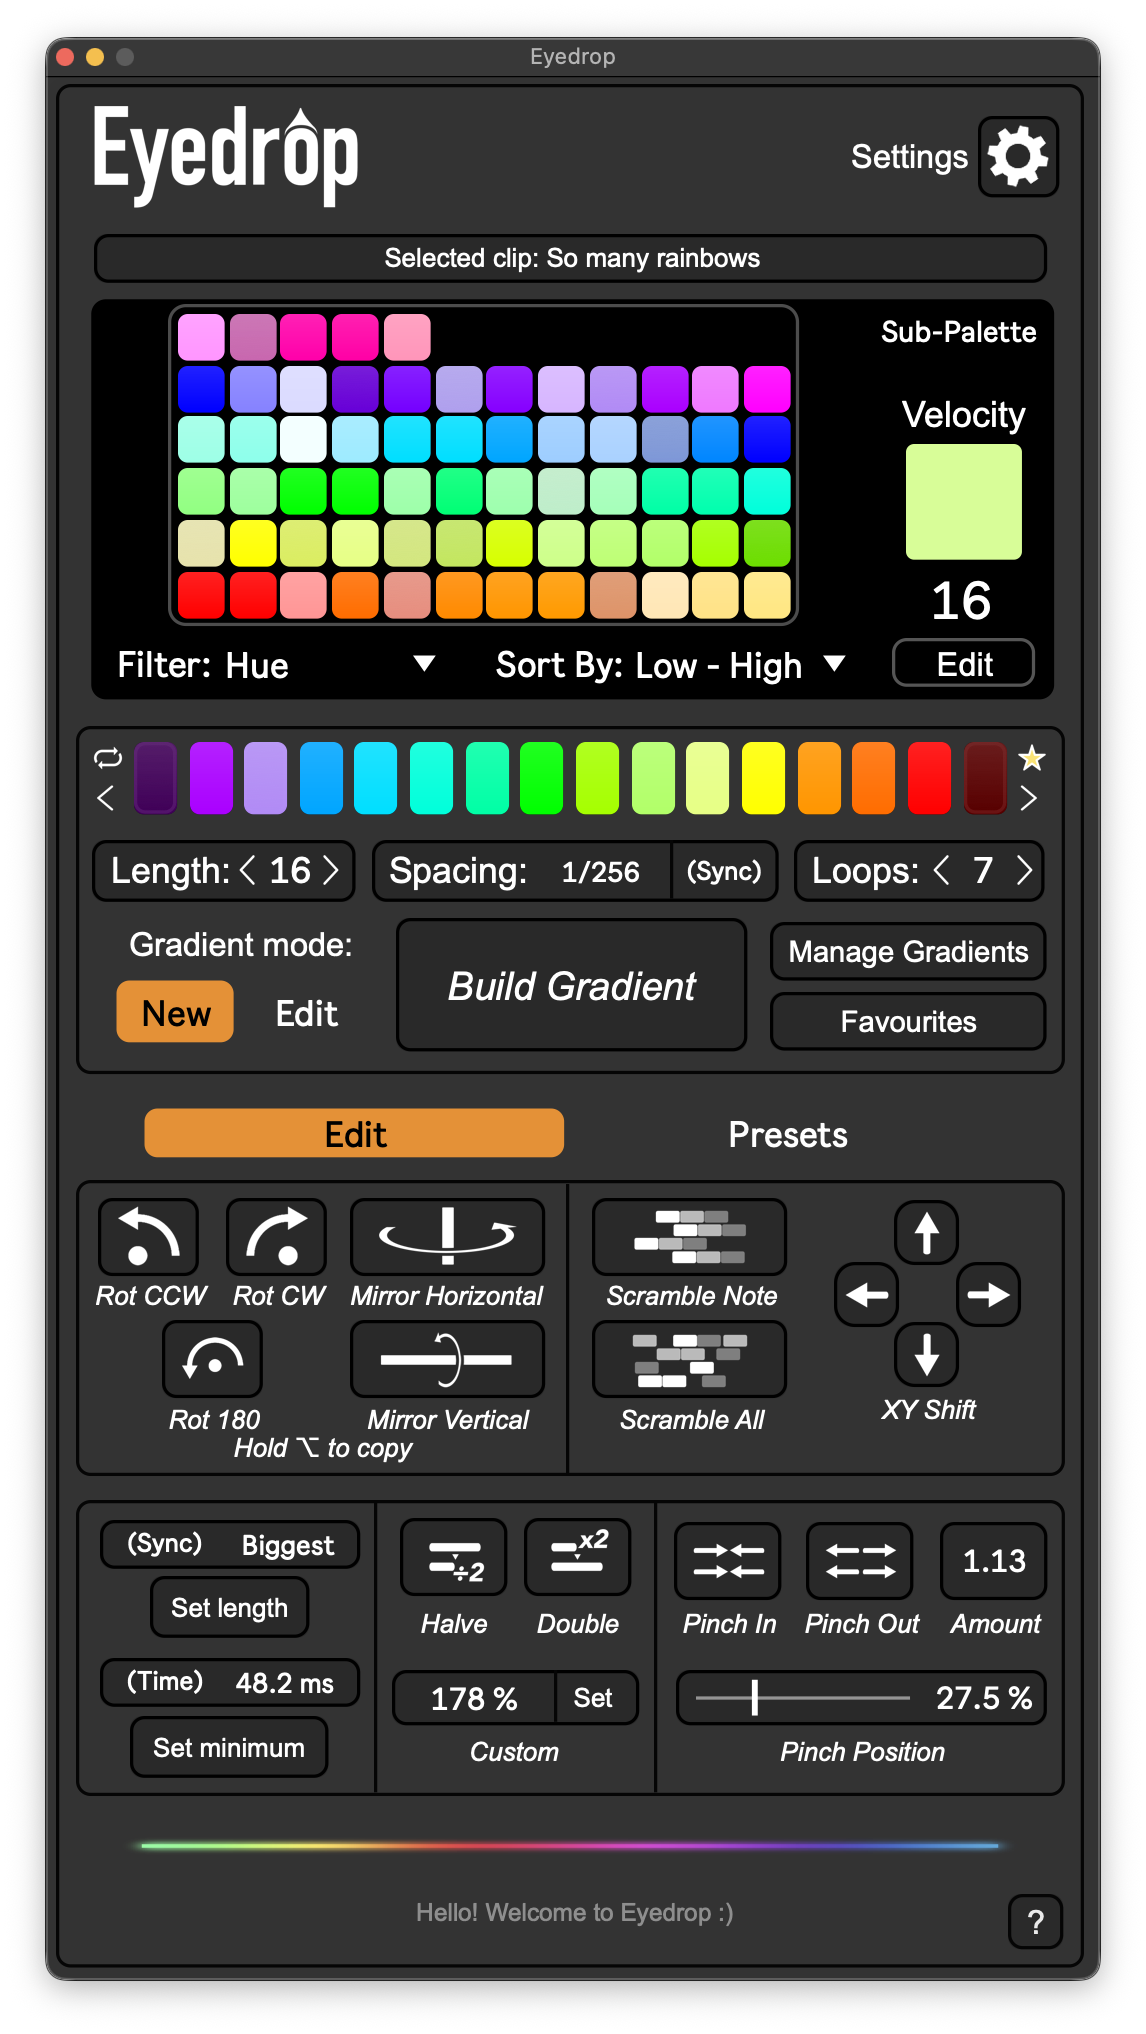Screen dimensions: 1146x2034
Task: Click the Halve icon
Action: (454, 1558)
